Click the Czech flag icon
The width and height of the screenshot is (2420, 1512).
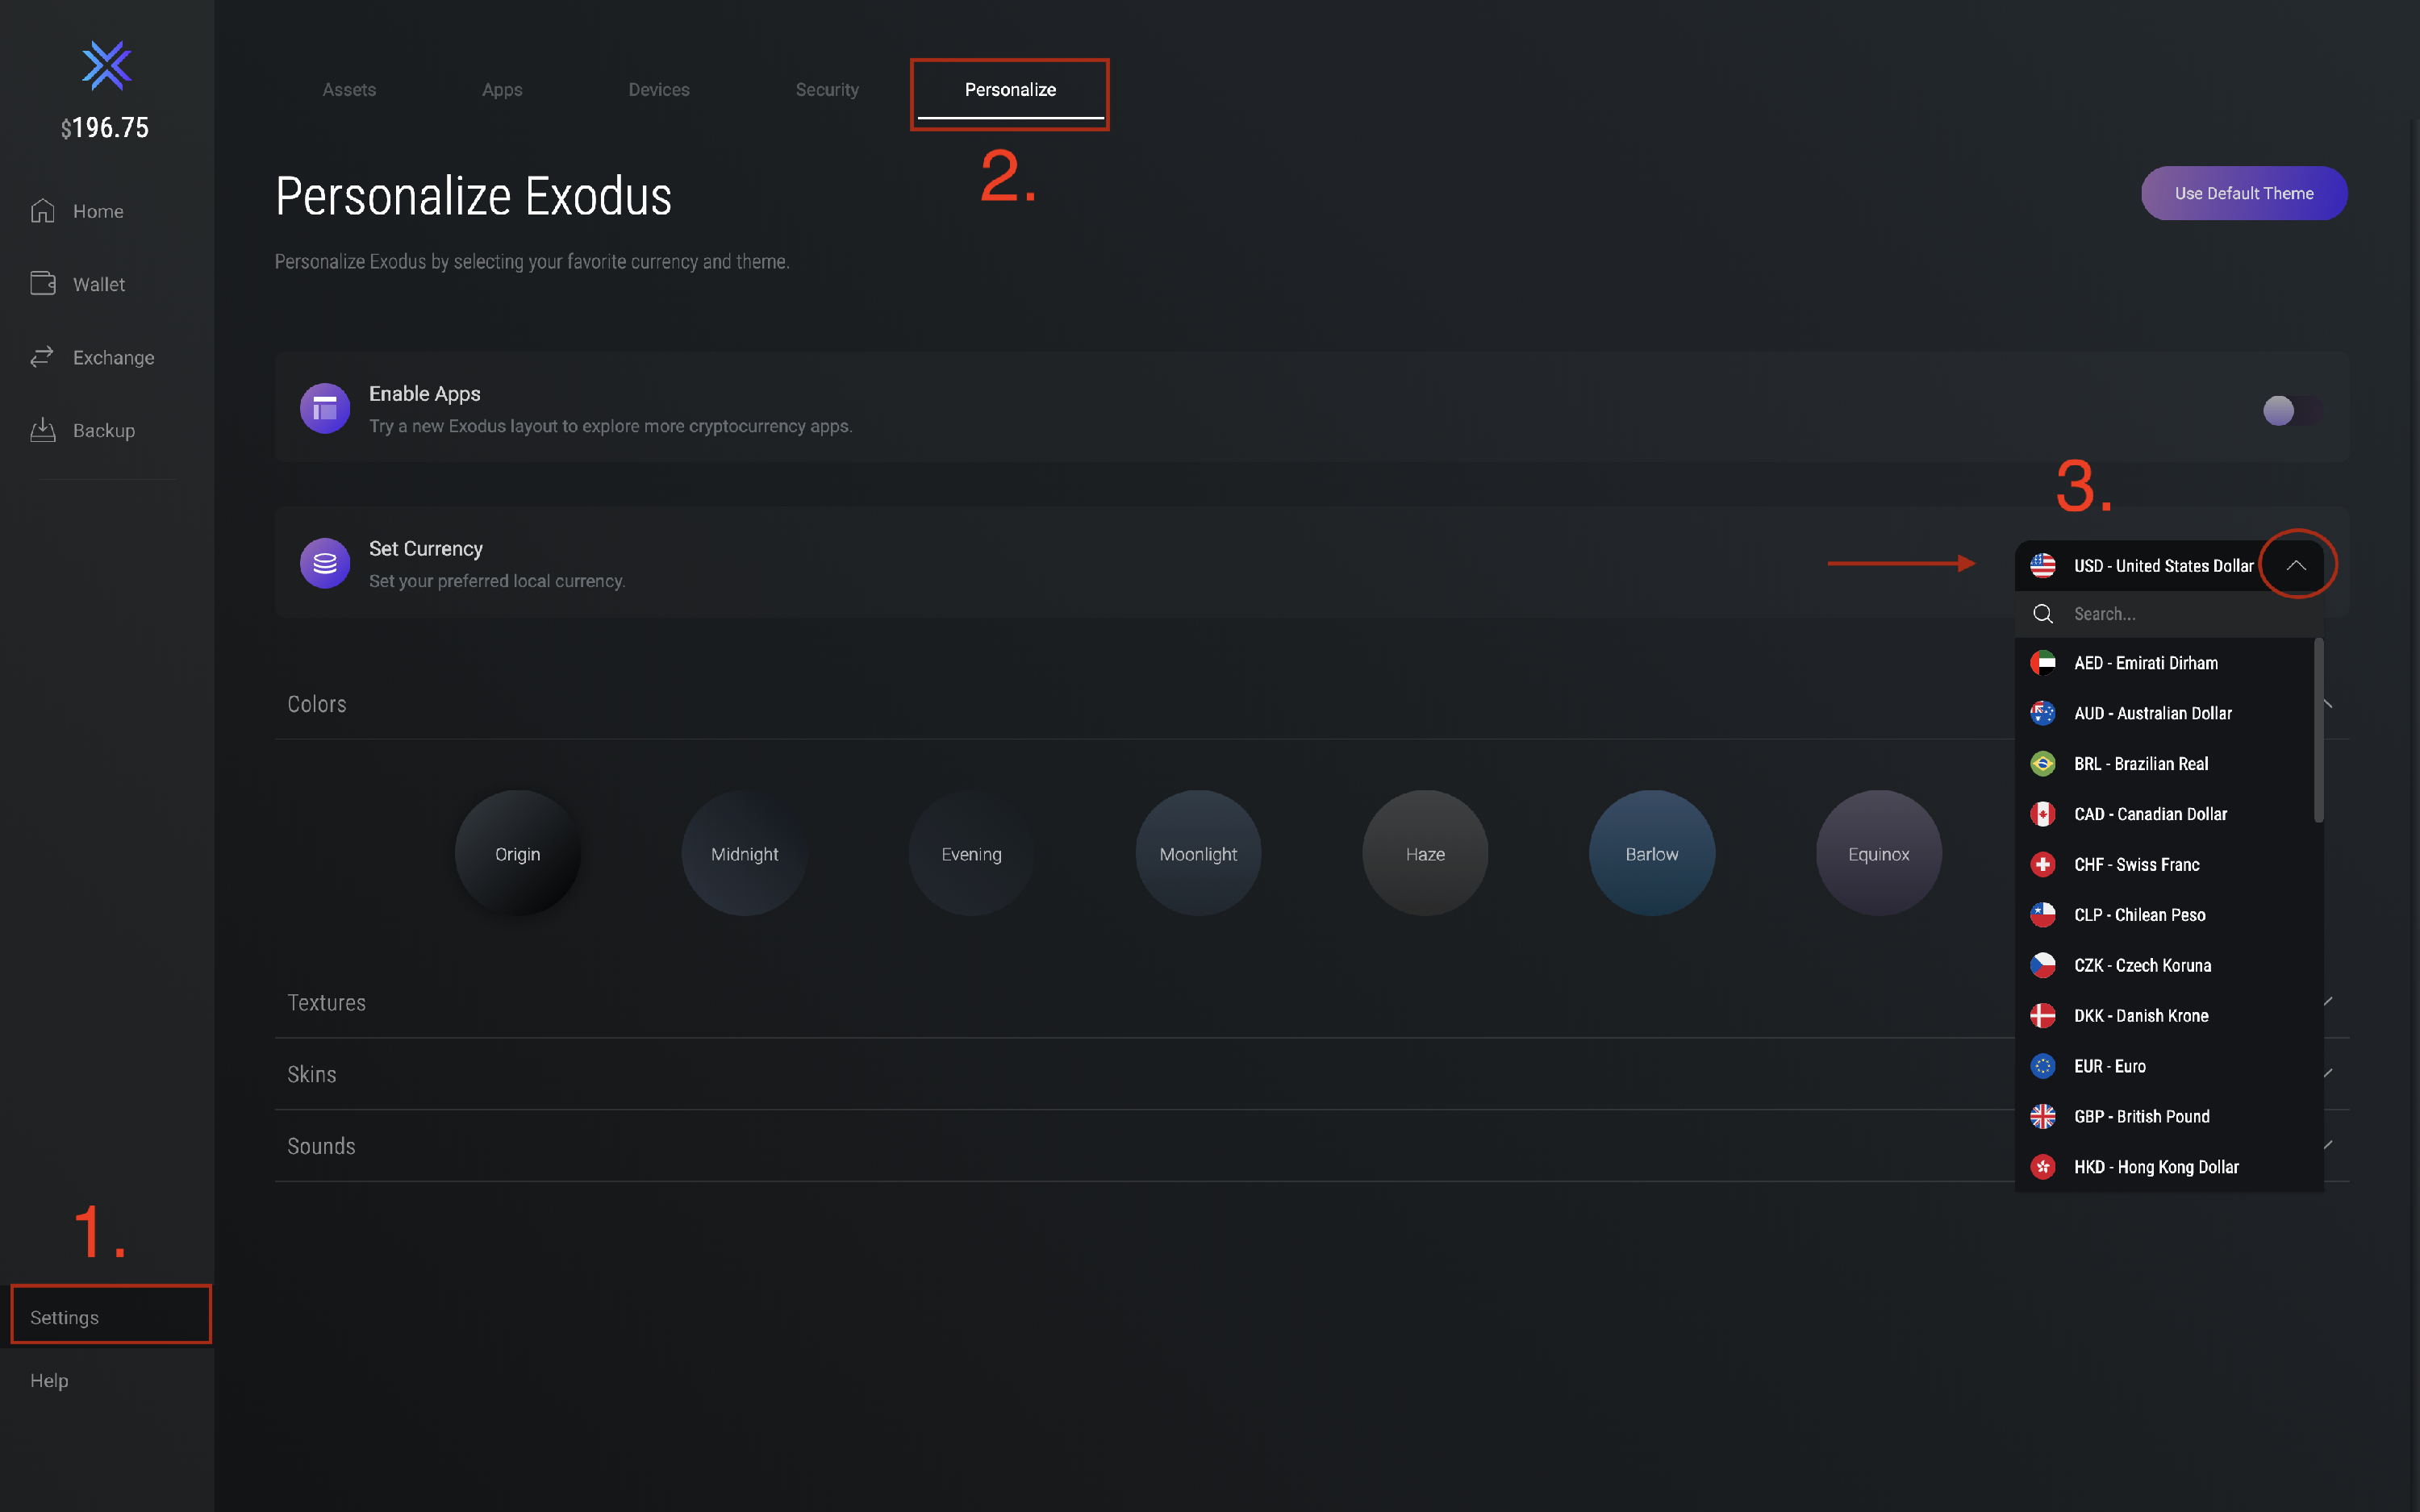2043,965
